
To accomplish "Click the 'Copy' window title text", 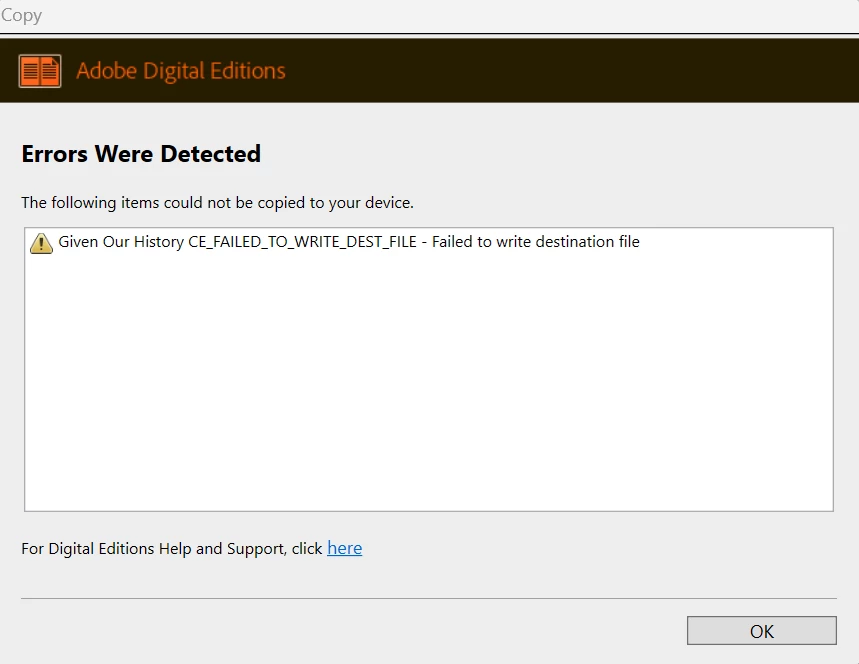I will (x=21, y=15).
